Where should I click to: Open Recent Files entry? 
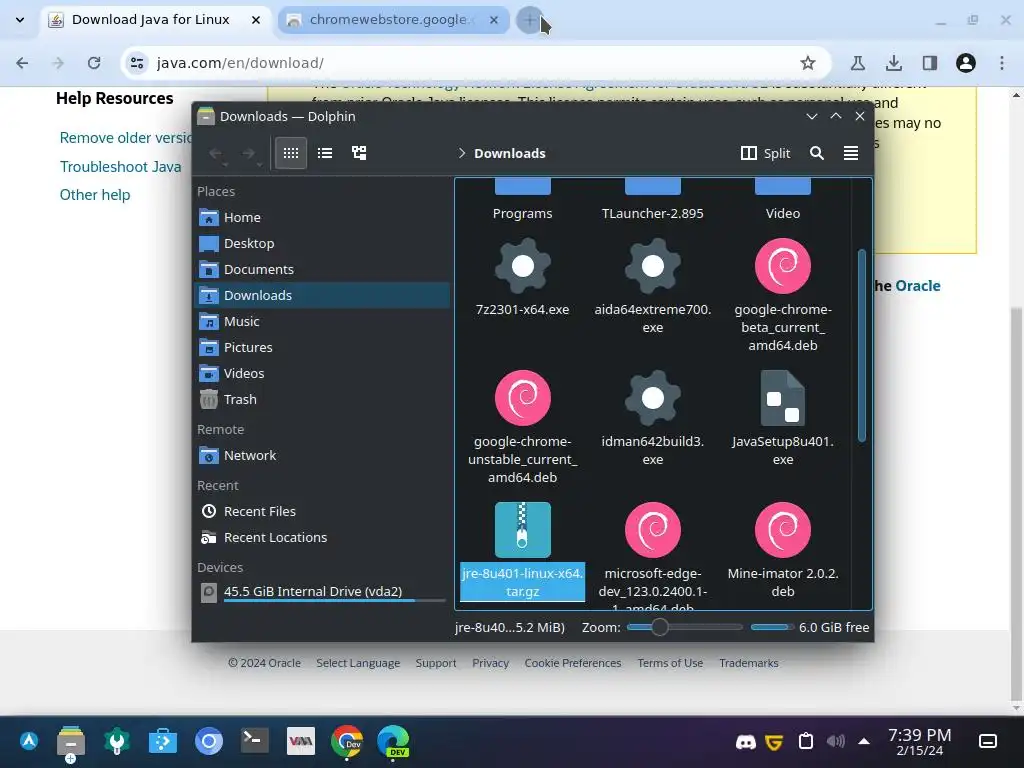coord(322,511)
